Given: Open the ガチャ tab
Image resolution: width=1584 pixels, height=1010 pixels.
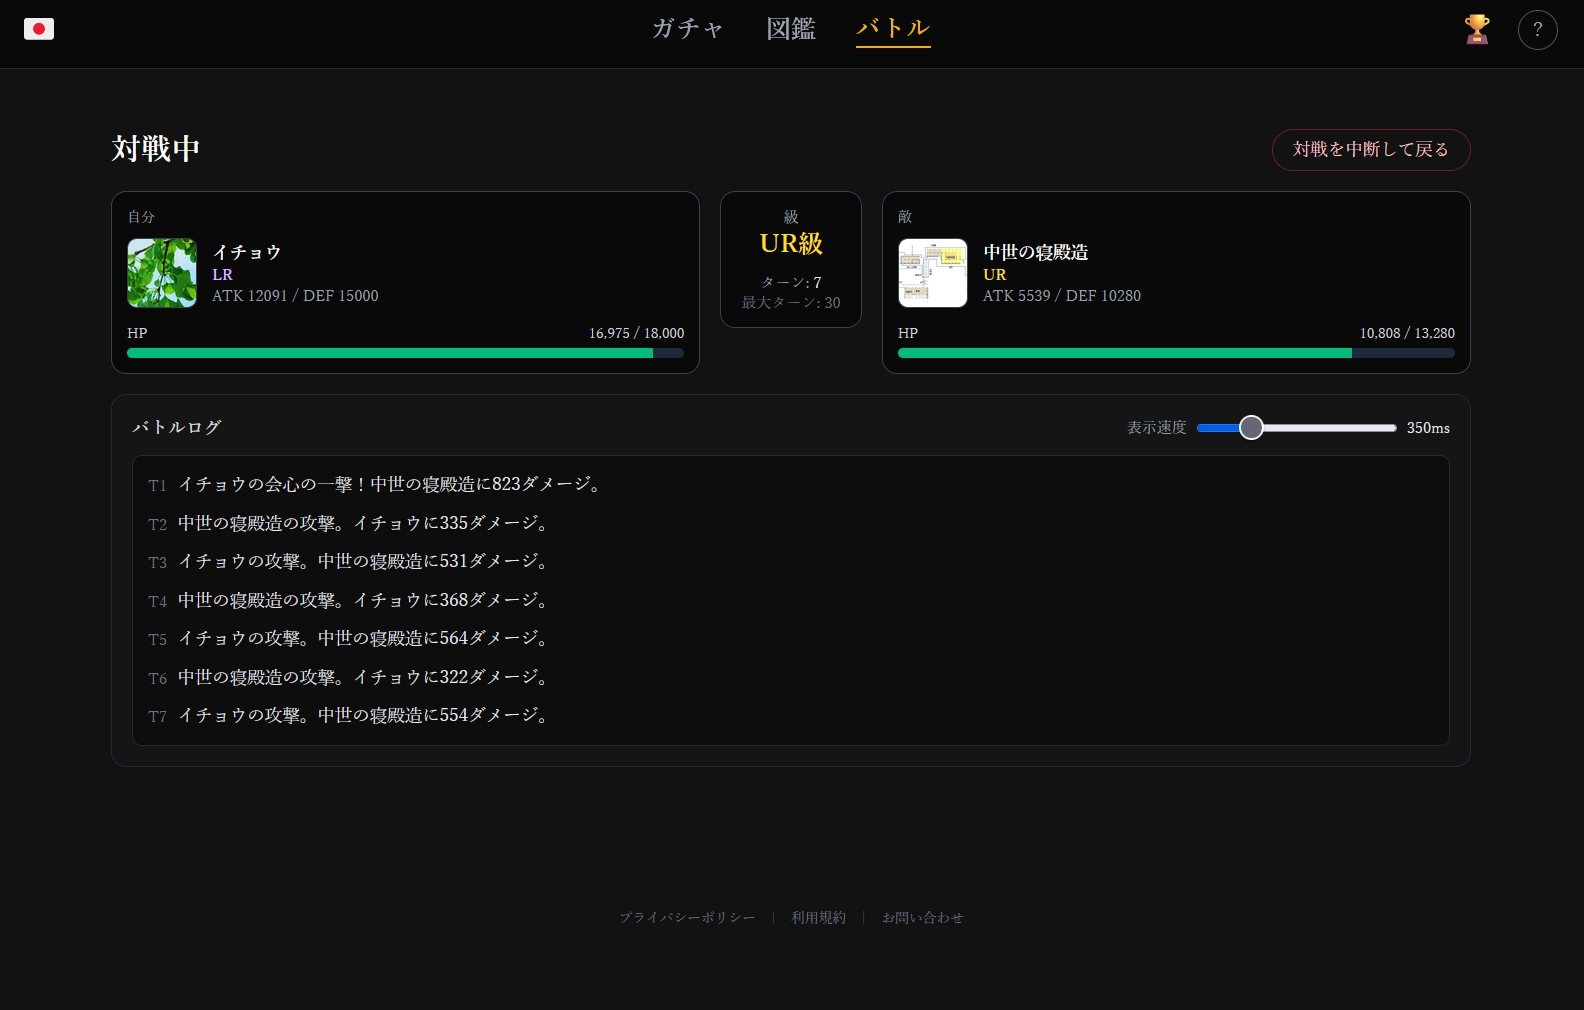Looking at the screenshot, I should [x=687, y=29].
